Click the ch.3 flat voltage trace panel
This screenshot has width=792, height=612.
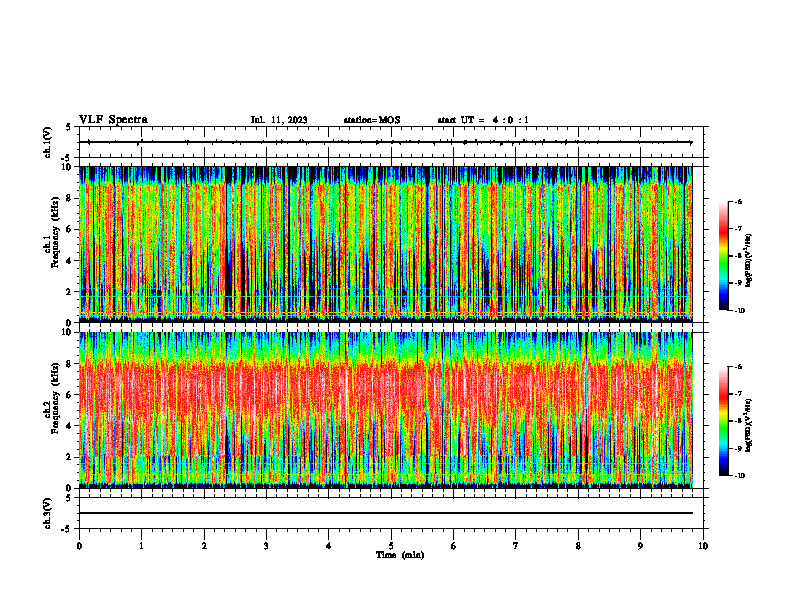391,513
